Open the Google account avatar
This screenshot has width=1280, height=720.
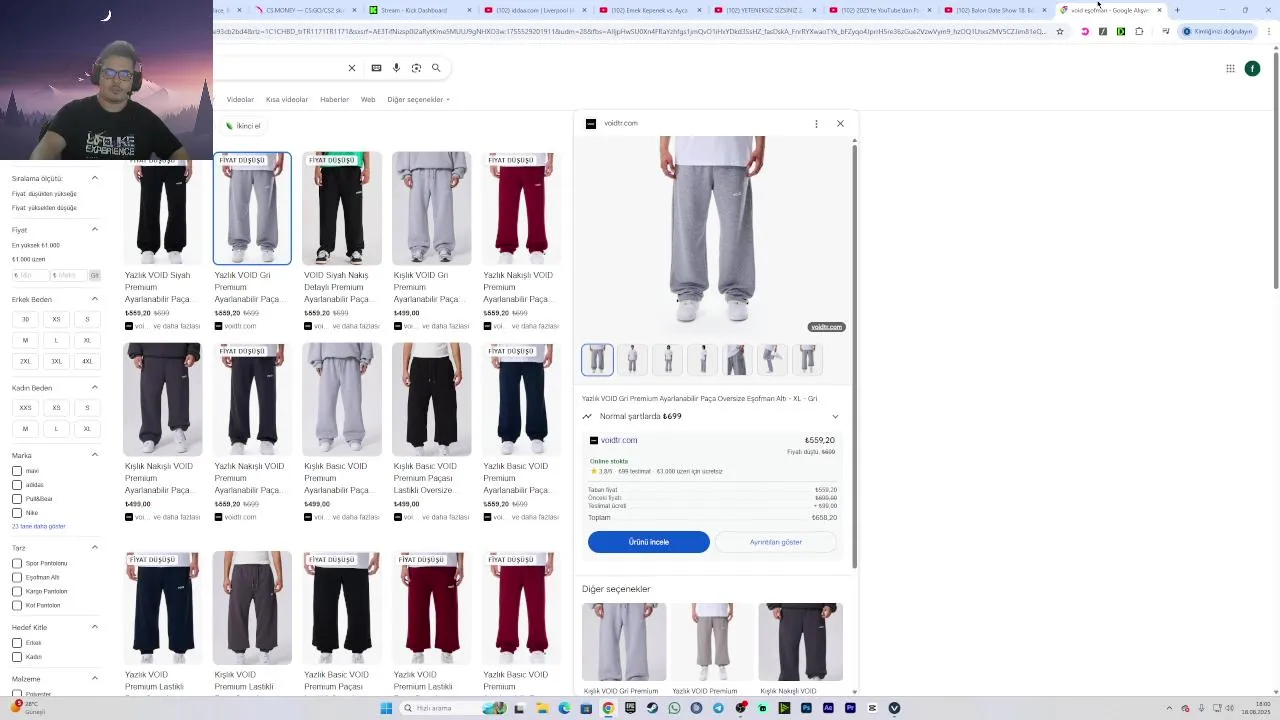point(1252,68)
